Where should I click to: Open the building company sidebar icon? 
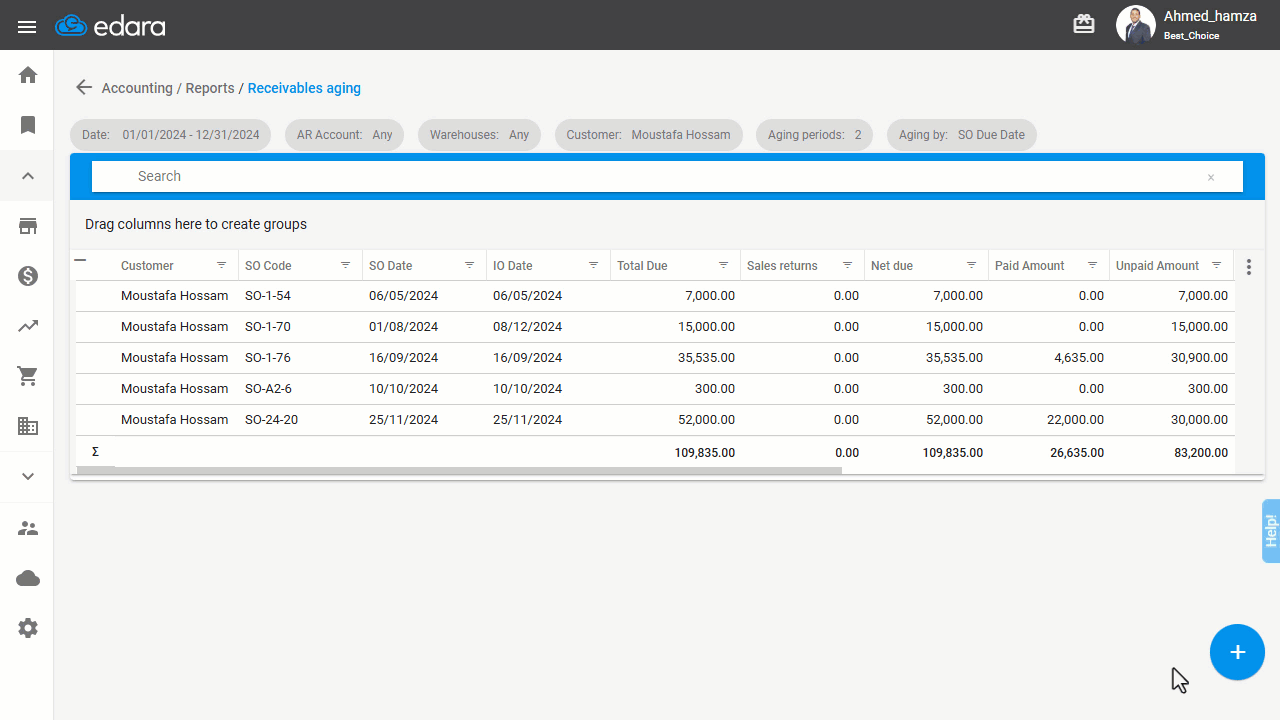point(28,426)
